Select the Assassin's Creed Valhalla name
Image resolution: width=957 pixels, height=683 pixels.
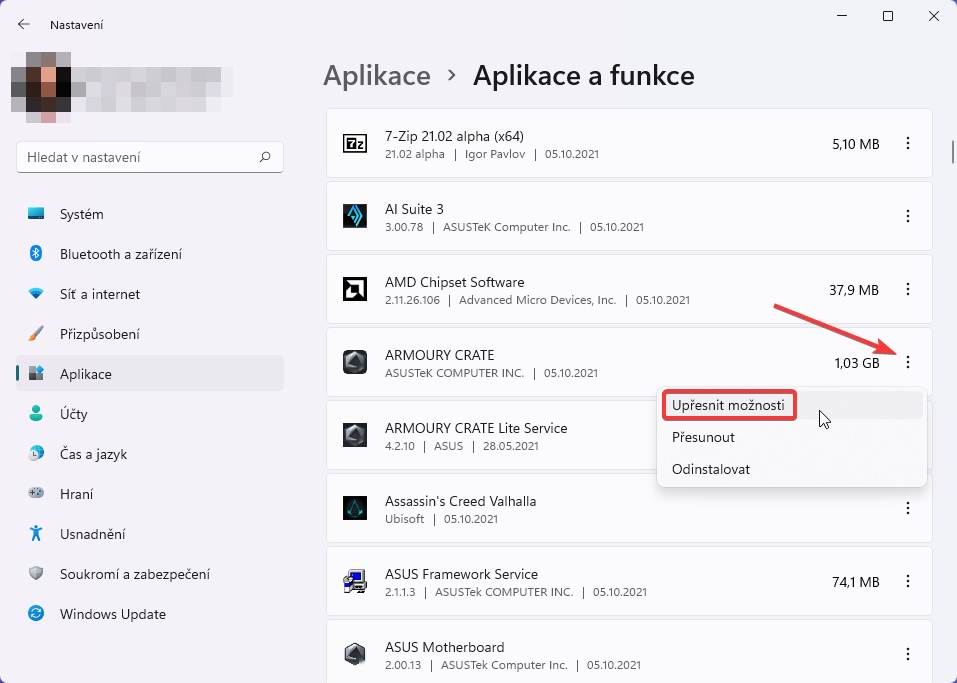460,501
